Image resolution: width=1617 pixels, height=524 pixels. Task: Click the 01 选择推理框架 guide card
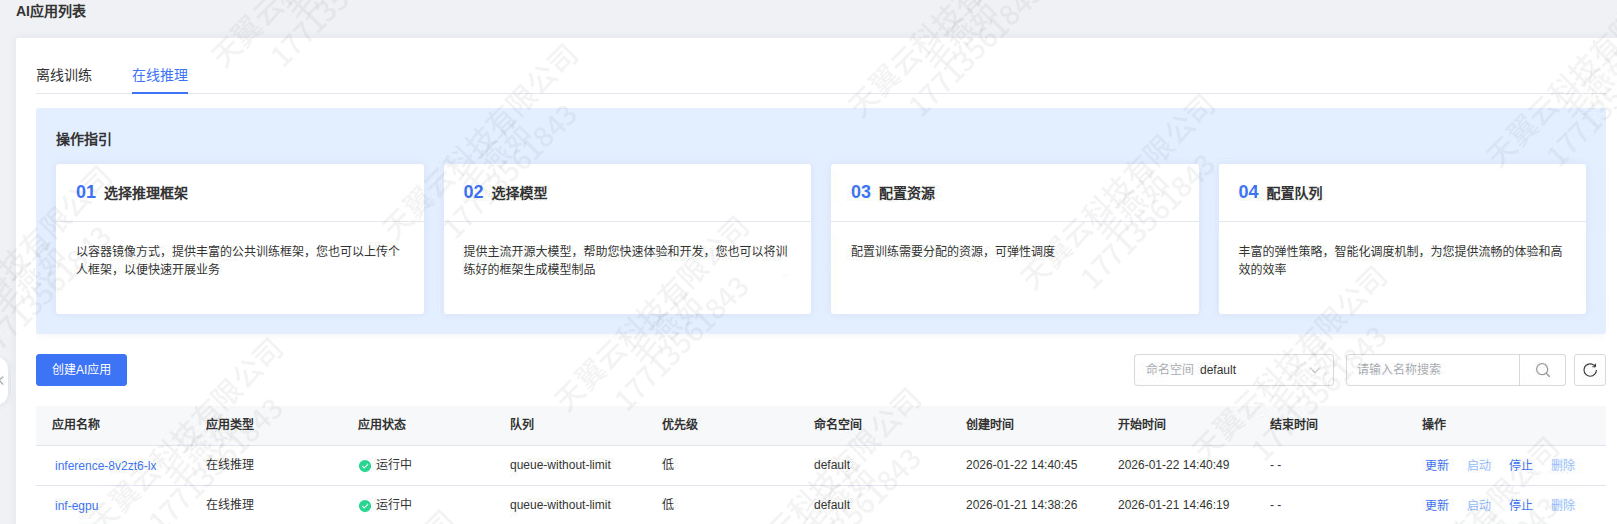(x=240, y=239)
